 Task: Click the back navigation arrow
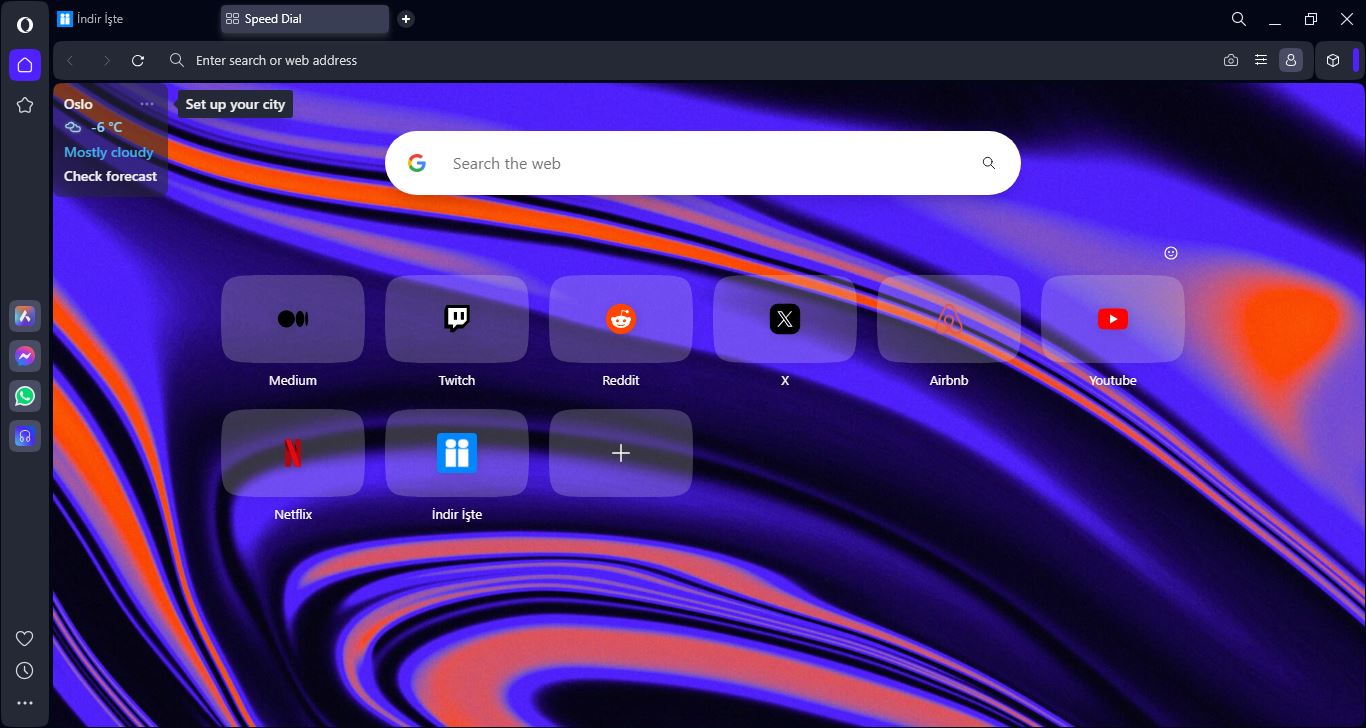[70, 60]
